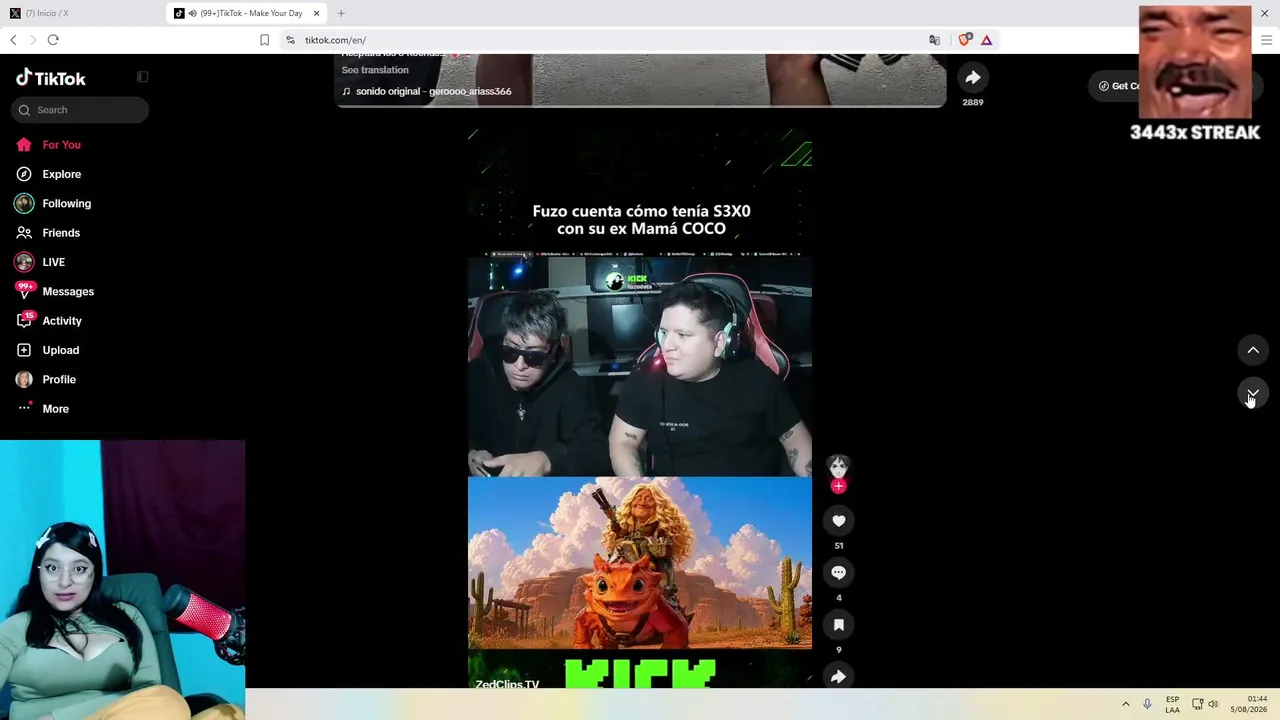The image size is (1280, 720).
Task: Reload the TikTok page
Action: coord(53,40)
